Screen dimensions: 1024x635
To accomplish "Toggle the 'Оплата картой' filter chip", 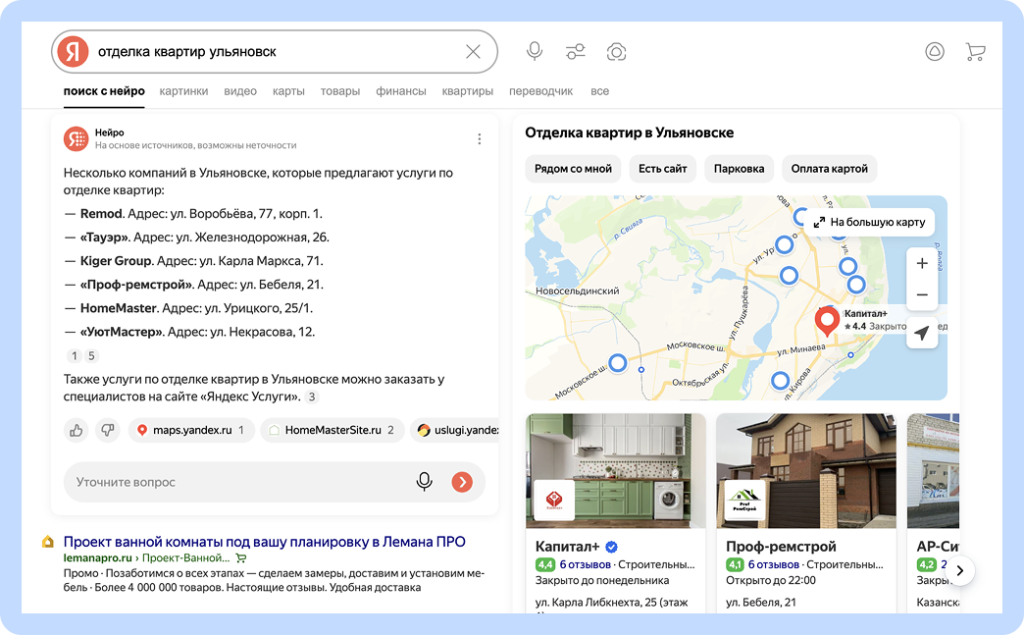I will coord(829,169).
